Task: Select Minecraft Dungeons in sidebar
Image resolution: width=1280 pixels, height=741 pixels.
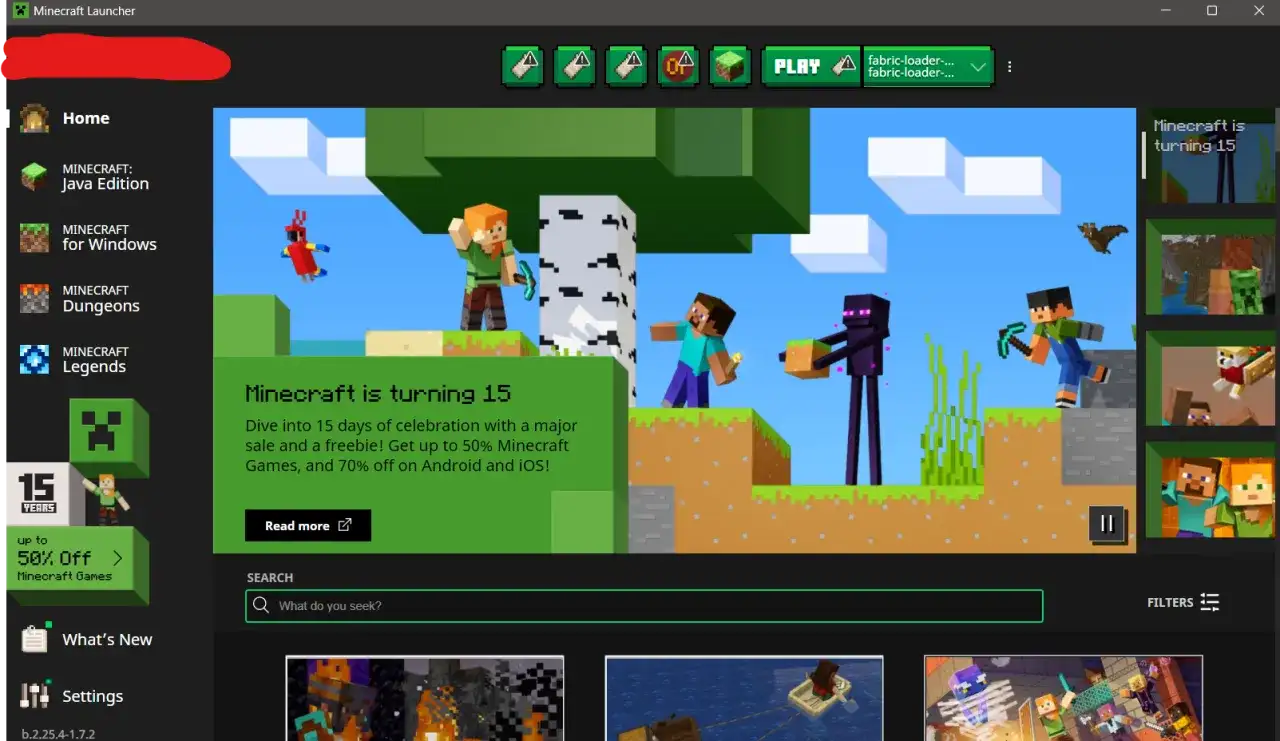Action: pyautogui.click(x=80, y=299)
